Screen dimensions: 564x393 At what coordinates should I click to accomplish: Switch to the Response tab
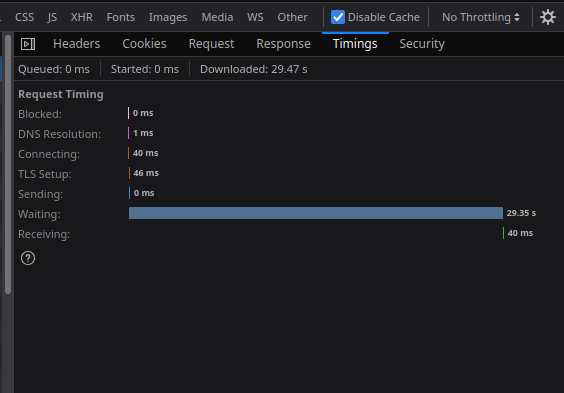coord(283,44)
